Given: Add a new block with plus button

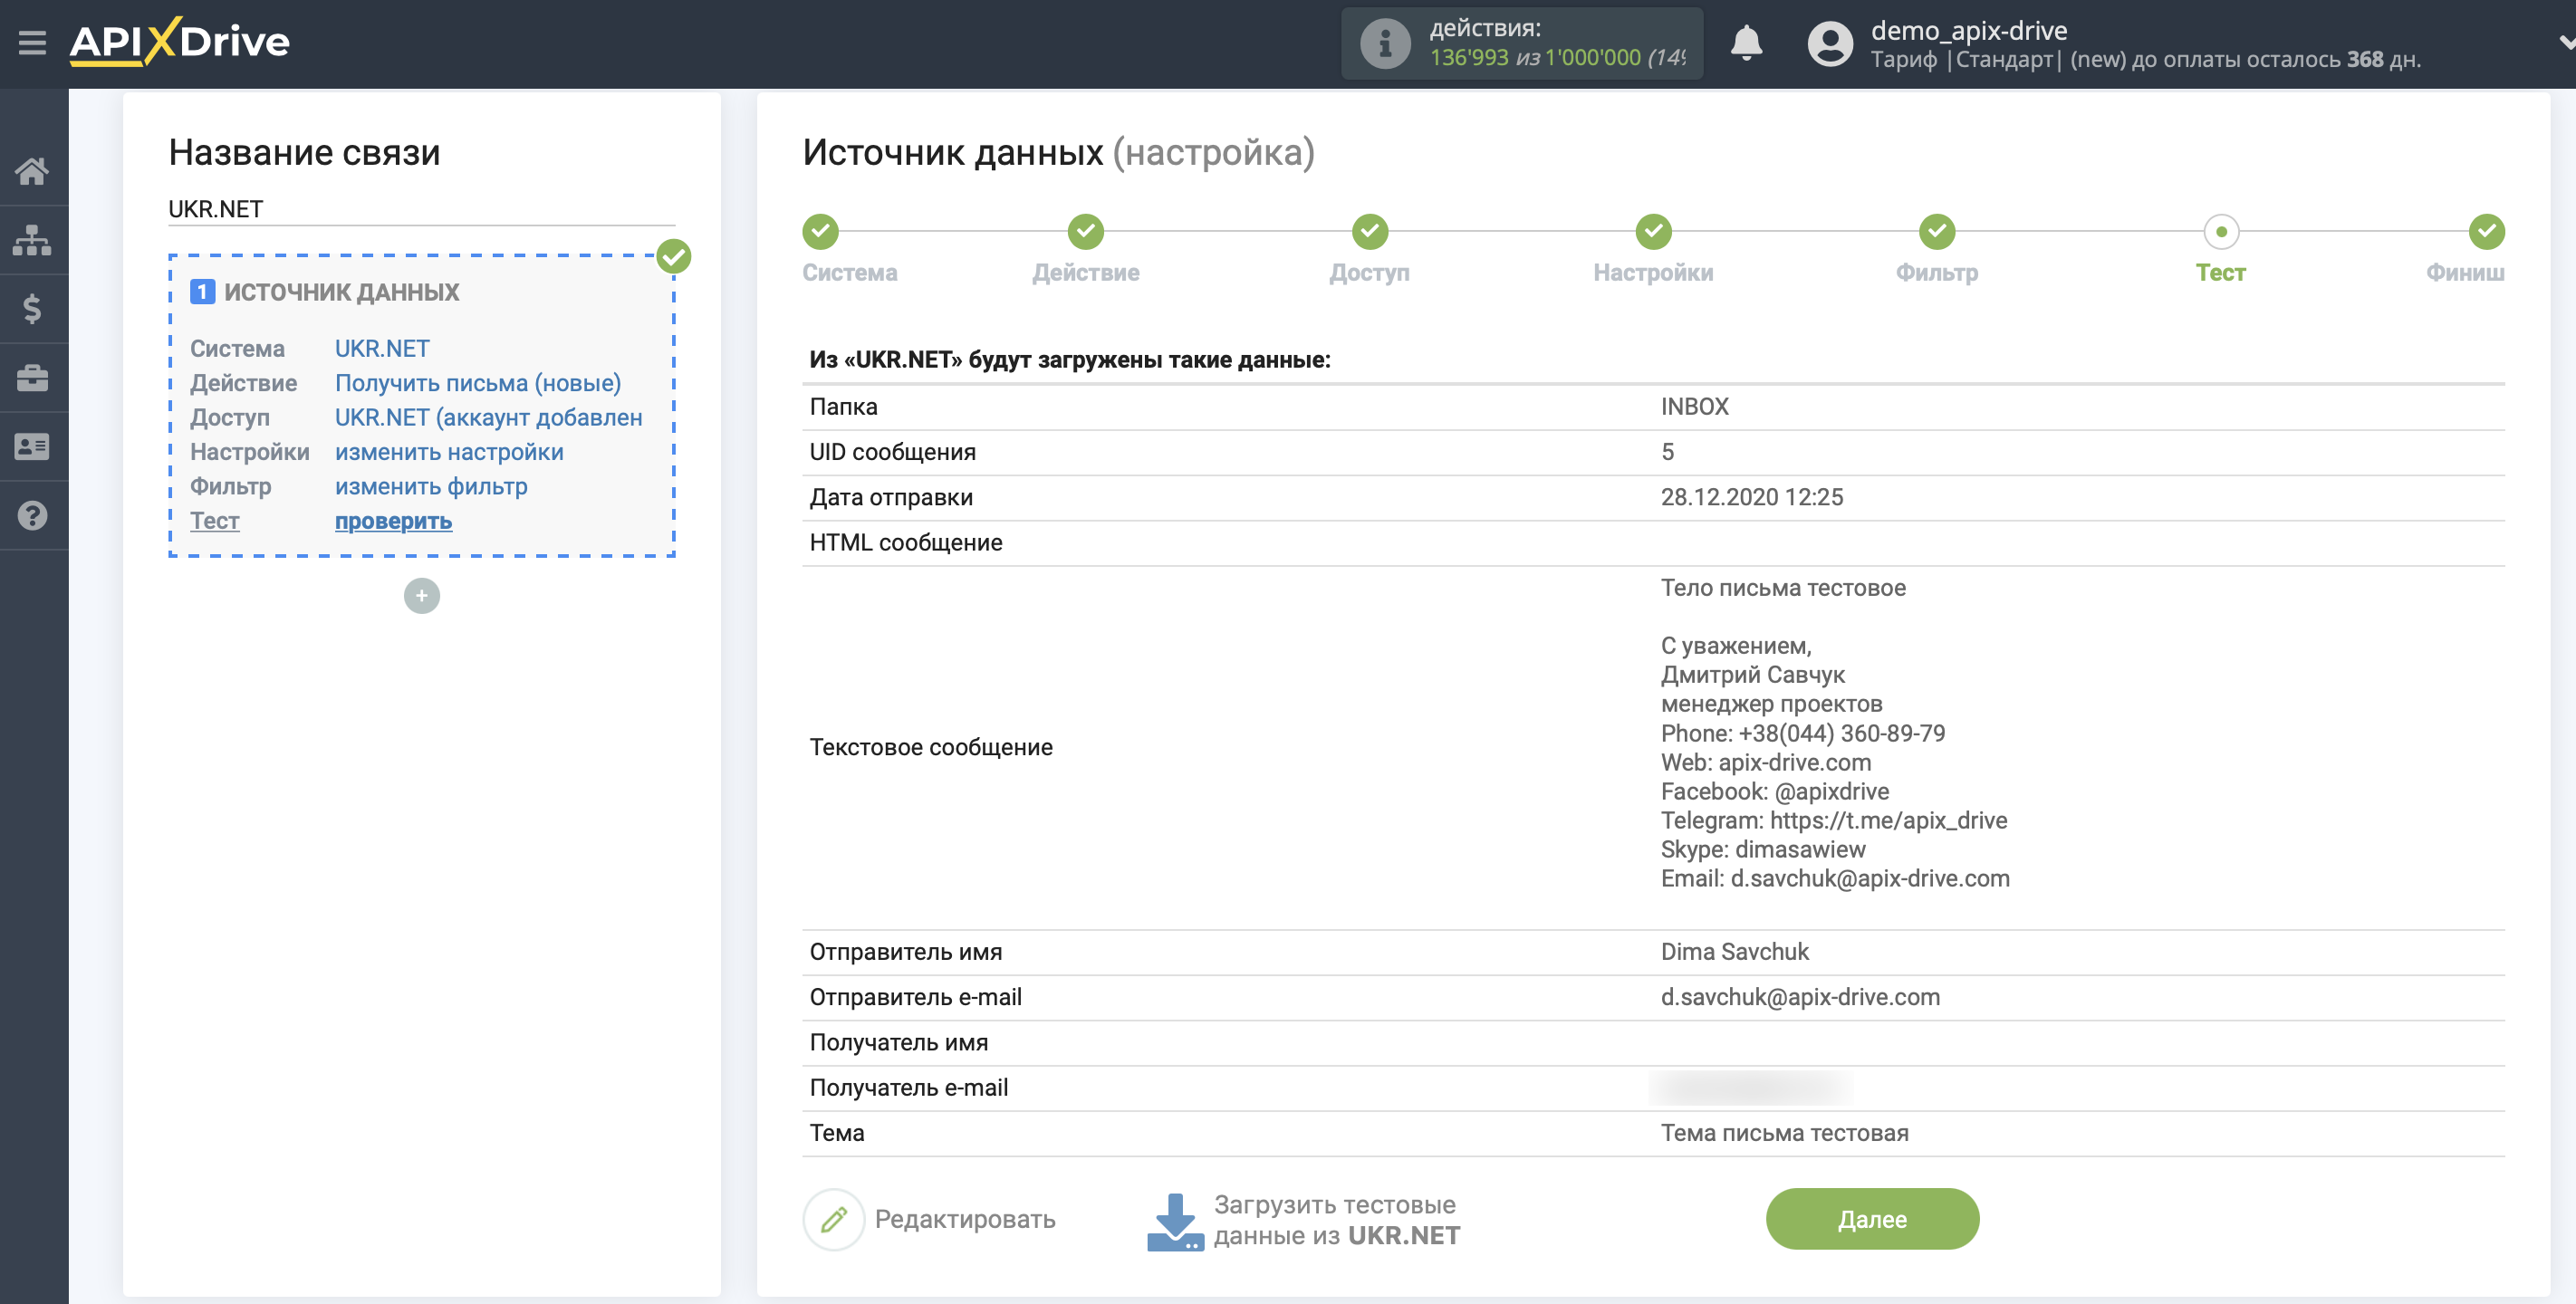Looking at the screenshot, I should pyautogui.click(x=422, y=596).
